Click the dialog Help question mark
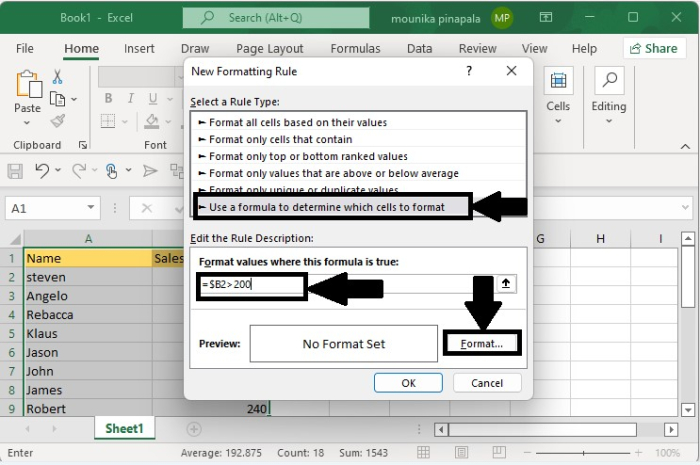 click(469, 71)
